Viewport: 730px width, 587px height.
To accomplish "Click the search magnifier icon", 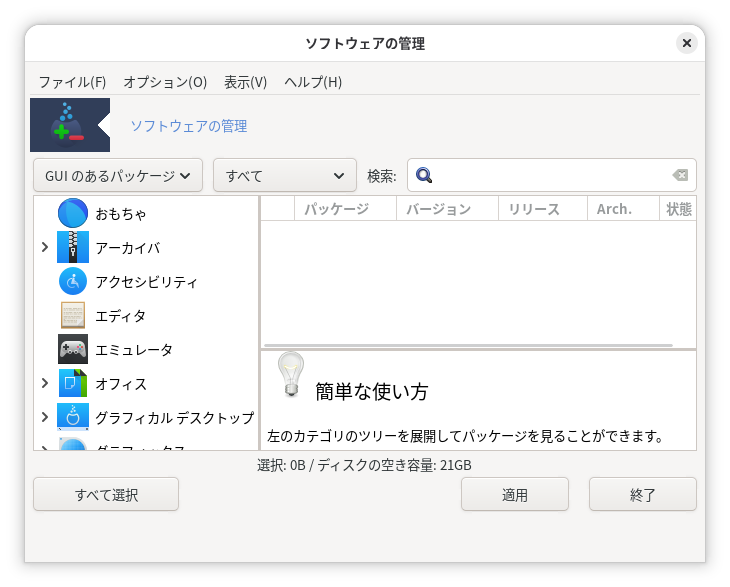I will [424, 175].
